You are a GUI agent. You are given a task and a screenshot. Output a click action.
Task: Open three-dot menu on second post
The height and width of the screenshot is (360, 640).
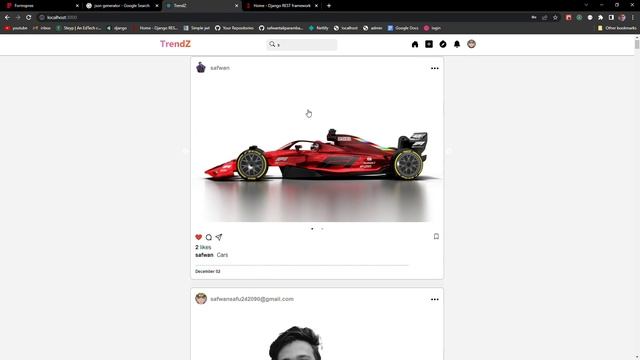[x=435, y=299]
